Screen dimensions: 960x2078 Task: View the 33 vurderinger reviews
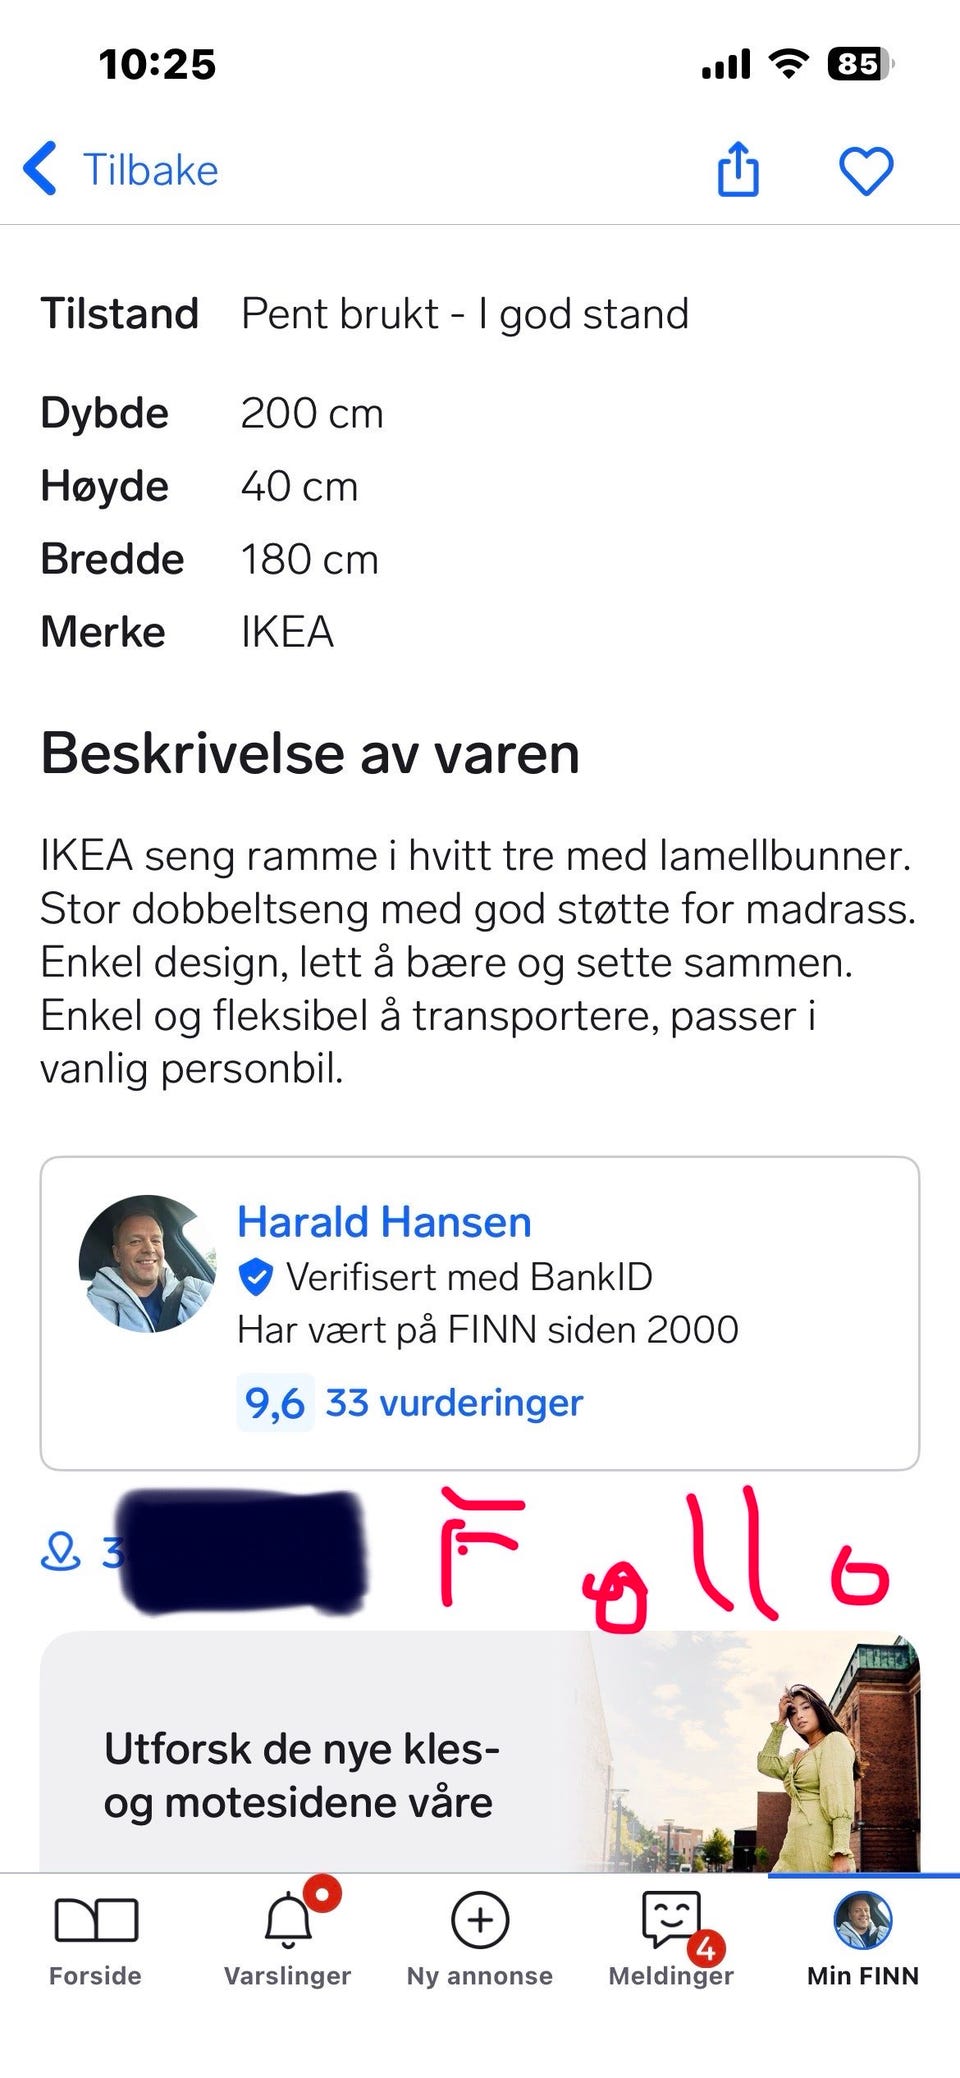coord(454,1403)
